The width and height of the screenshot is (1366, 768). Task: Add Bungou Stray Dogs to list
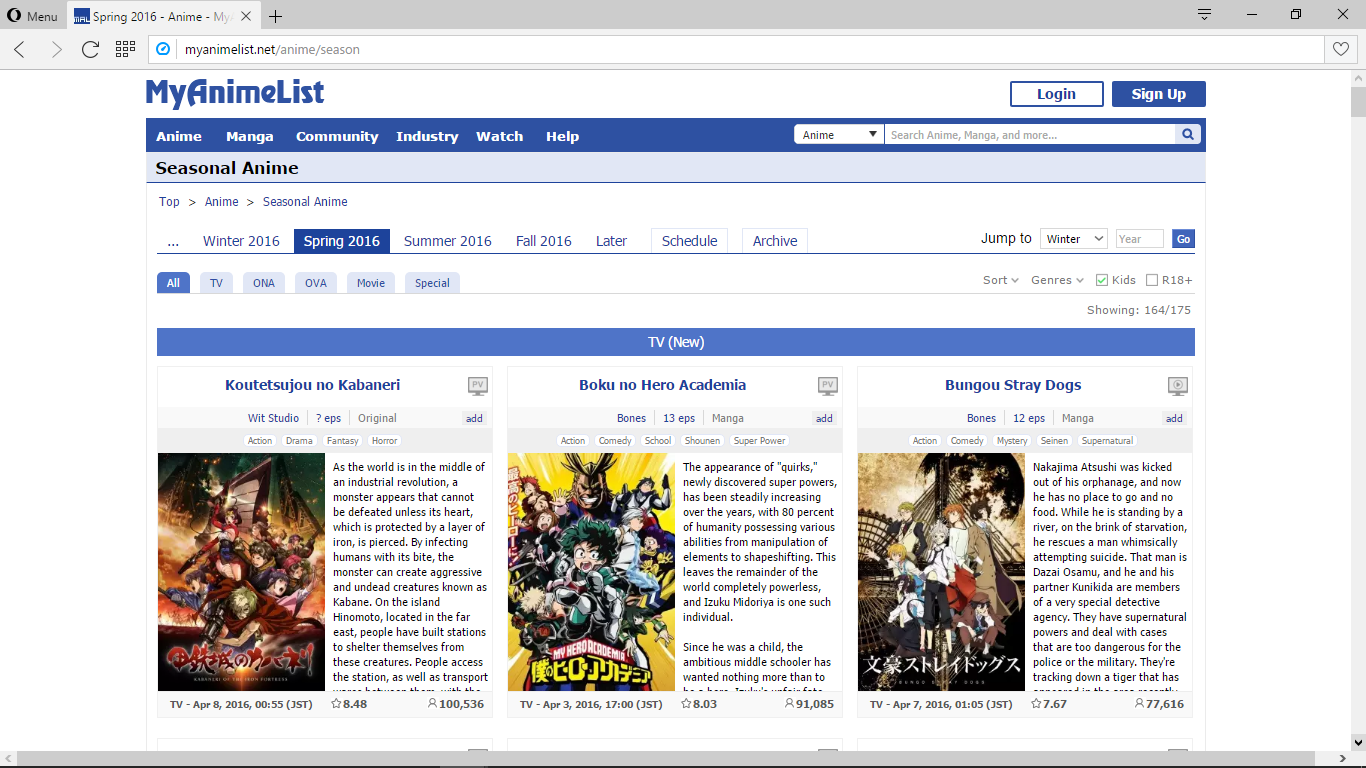tap(1174, 418)
